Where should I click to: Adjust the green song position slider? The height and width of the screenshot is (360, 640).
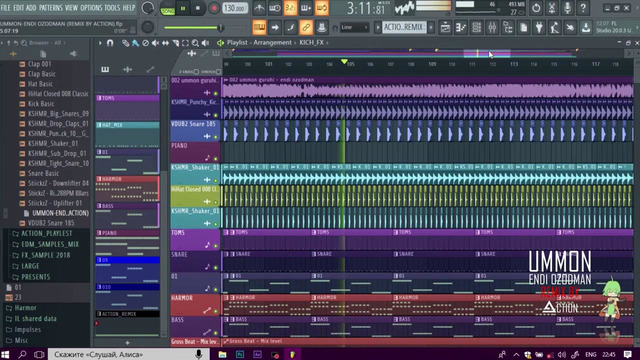click(193, 28)
